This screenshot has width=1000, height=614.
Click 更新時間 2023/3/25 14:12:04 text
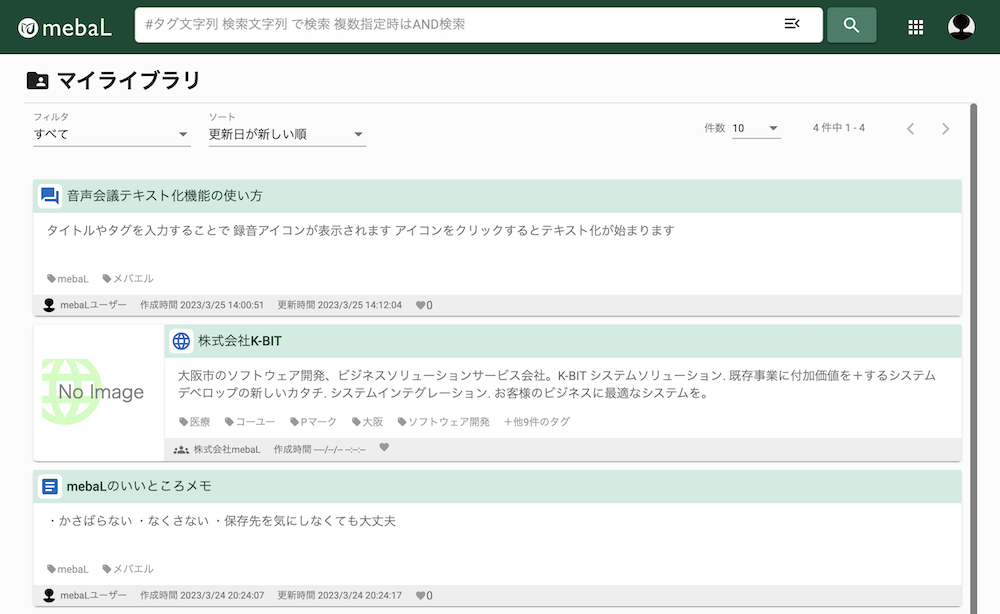pyautogui.click(x=339, y=305)
